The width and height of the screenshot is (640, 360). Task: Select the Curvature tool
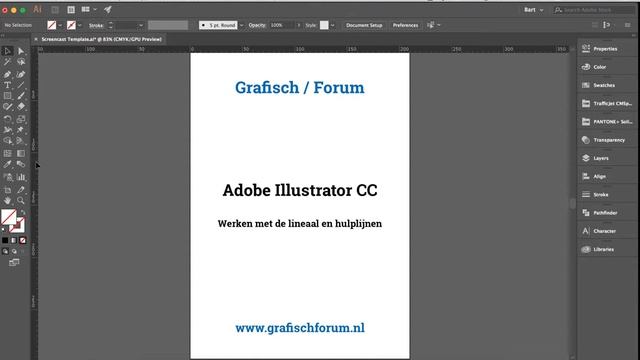pos(21,74)
